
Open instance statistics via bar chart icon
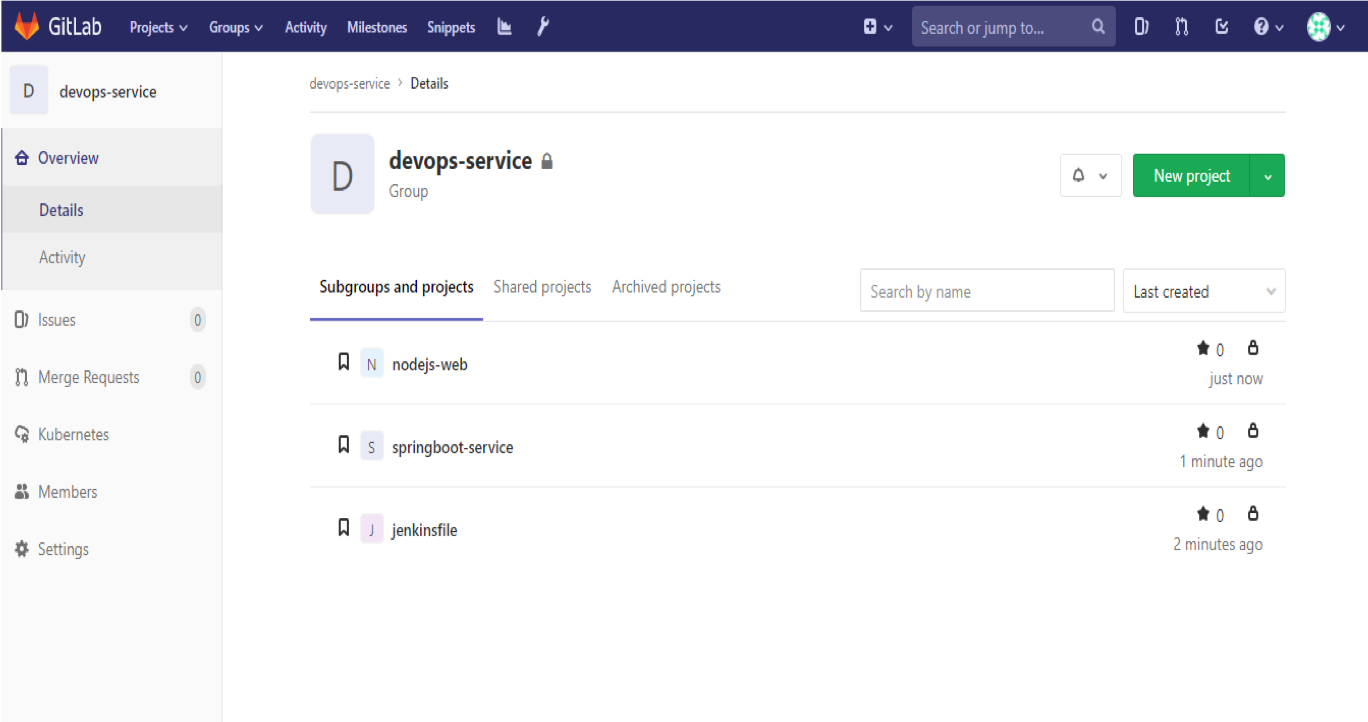point(503,26)
